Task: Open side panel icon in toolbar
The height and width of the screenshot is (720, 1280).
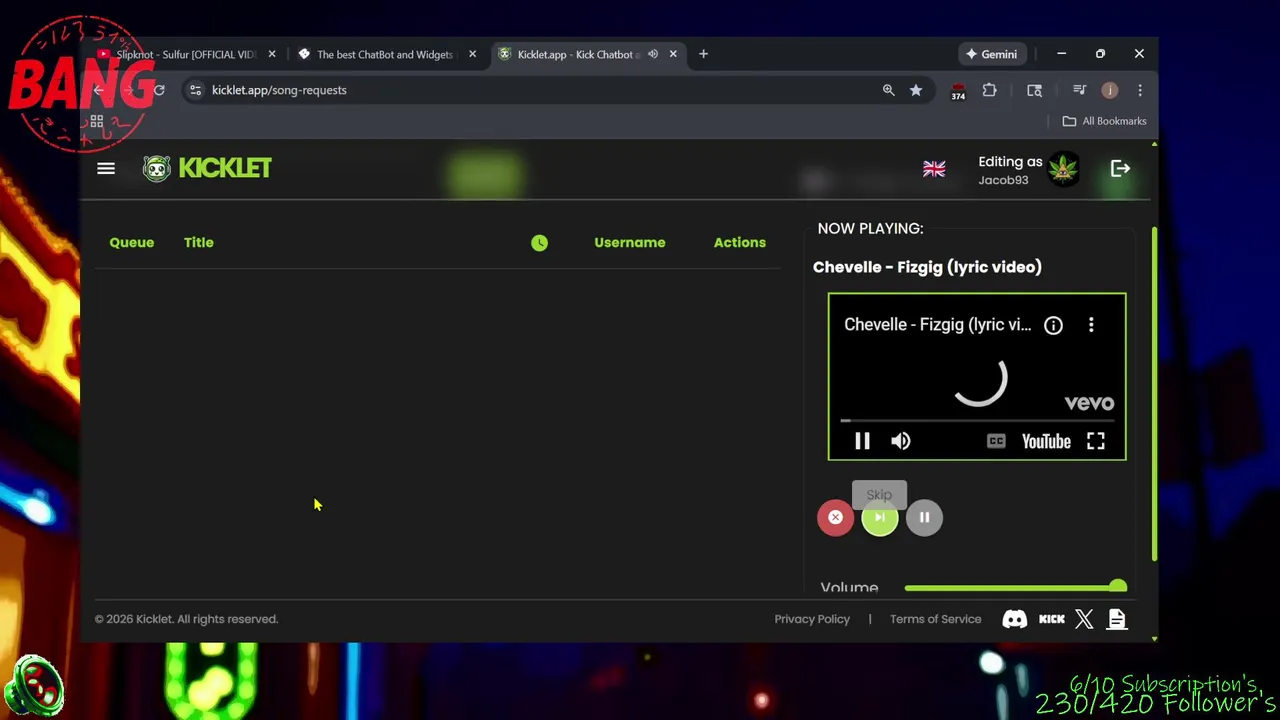Action: (1034, 90)
